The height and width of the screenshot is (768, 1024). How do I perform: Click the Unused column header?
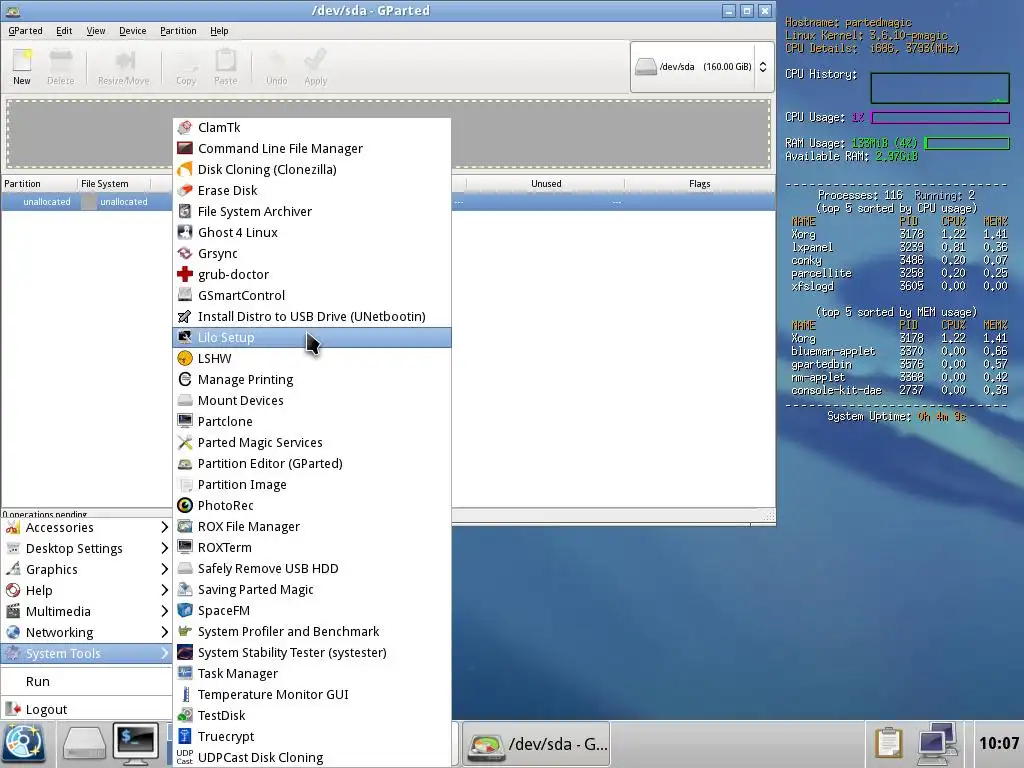coord(546,184)
